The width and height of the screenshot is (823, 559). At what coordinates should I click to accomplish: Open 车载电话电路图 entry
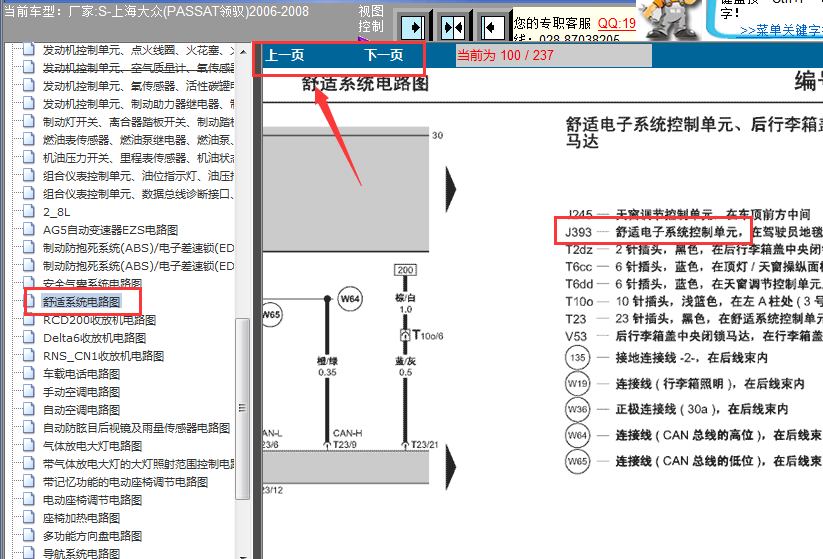tap(81, 374)
